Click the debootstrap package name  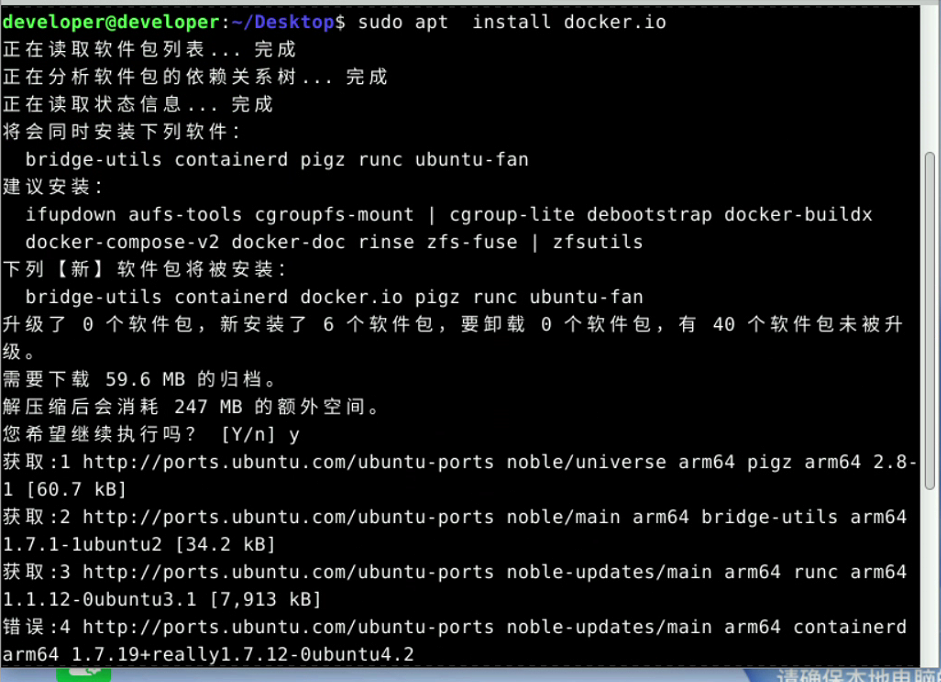[649, 215]
